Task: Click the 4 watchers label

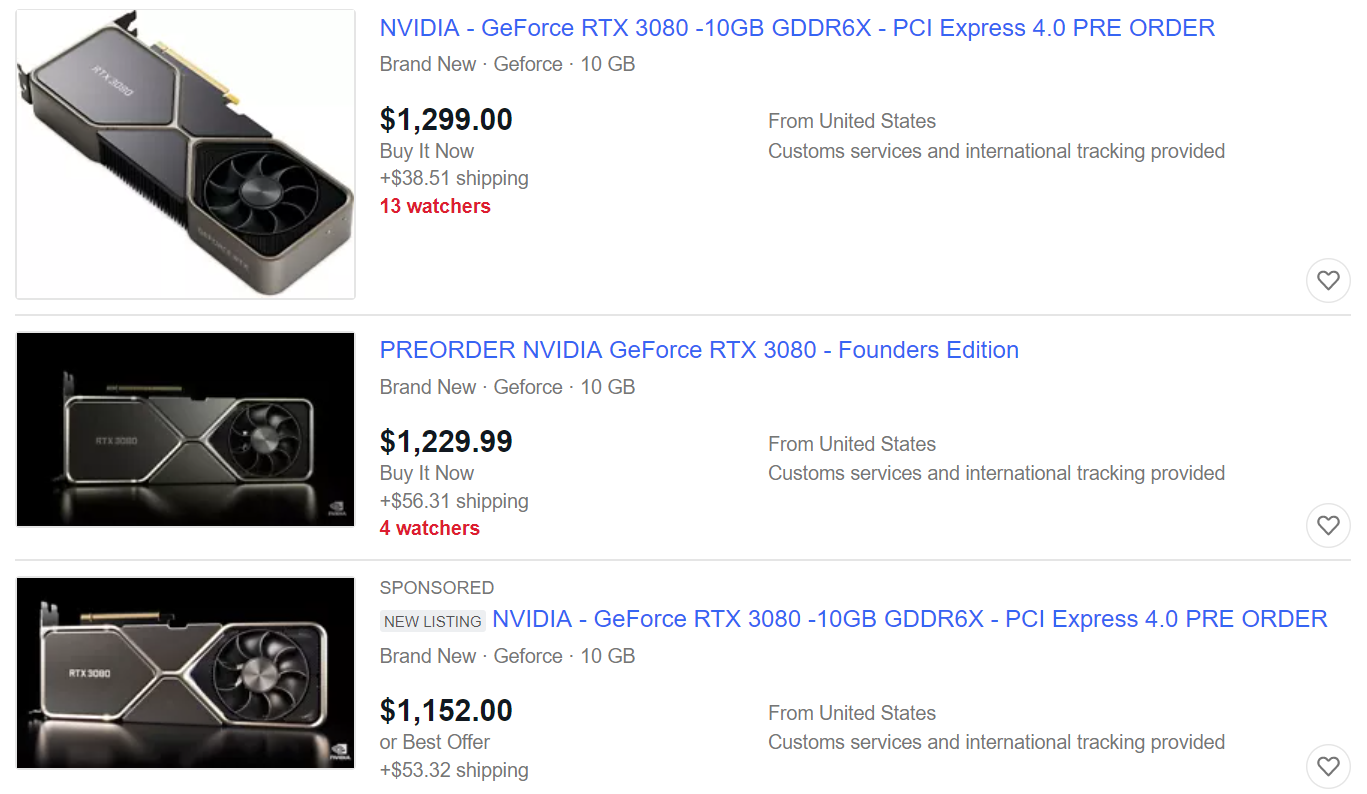Action: coord(430,528)
